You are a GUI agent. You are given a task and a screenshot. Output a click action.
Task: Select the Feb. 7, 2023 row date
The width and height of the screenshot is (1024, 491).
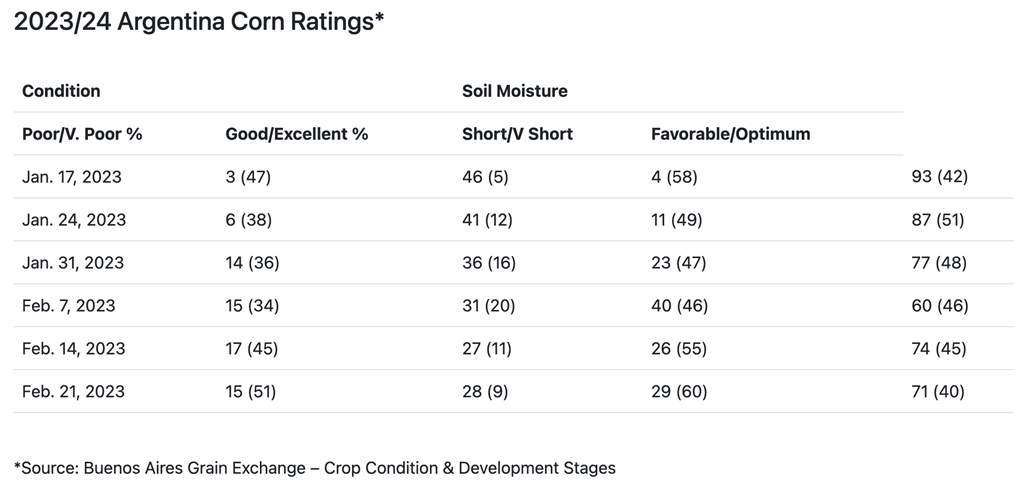[x=70, y=306]
